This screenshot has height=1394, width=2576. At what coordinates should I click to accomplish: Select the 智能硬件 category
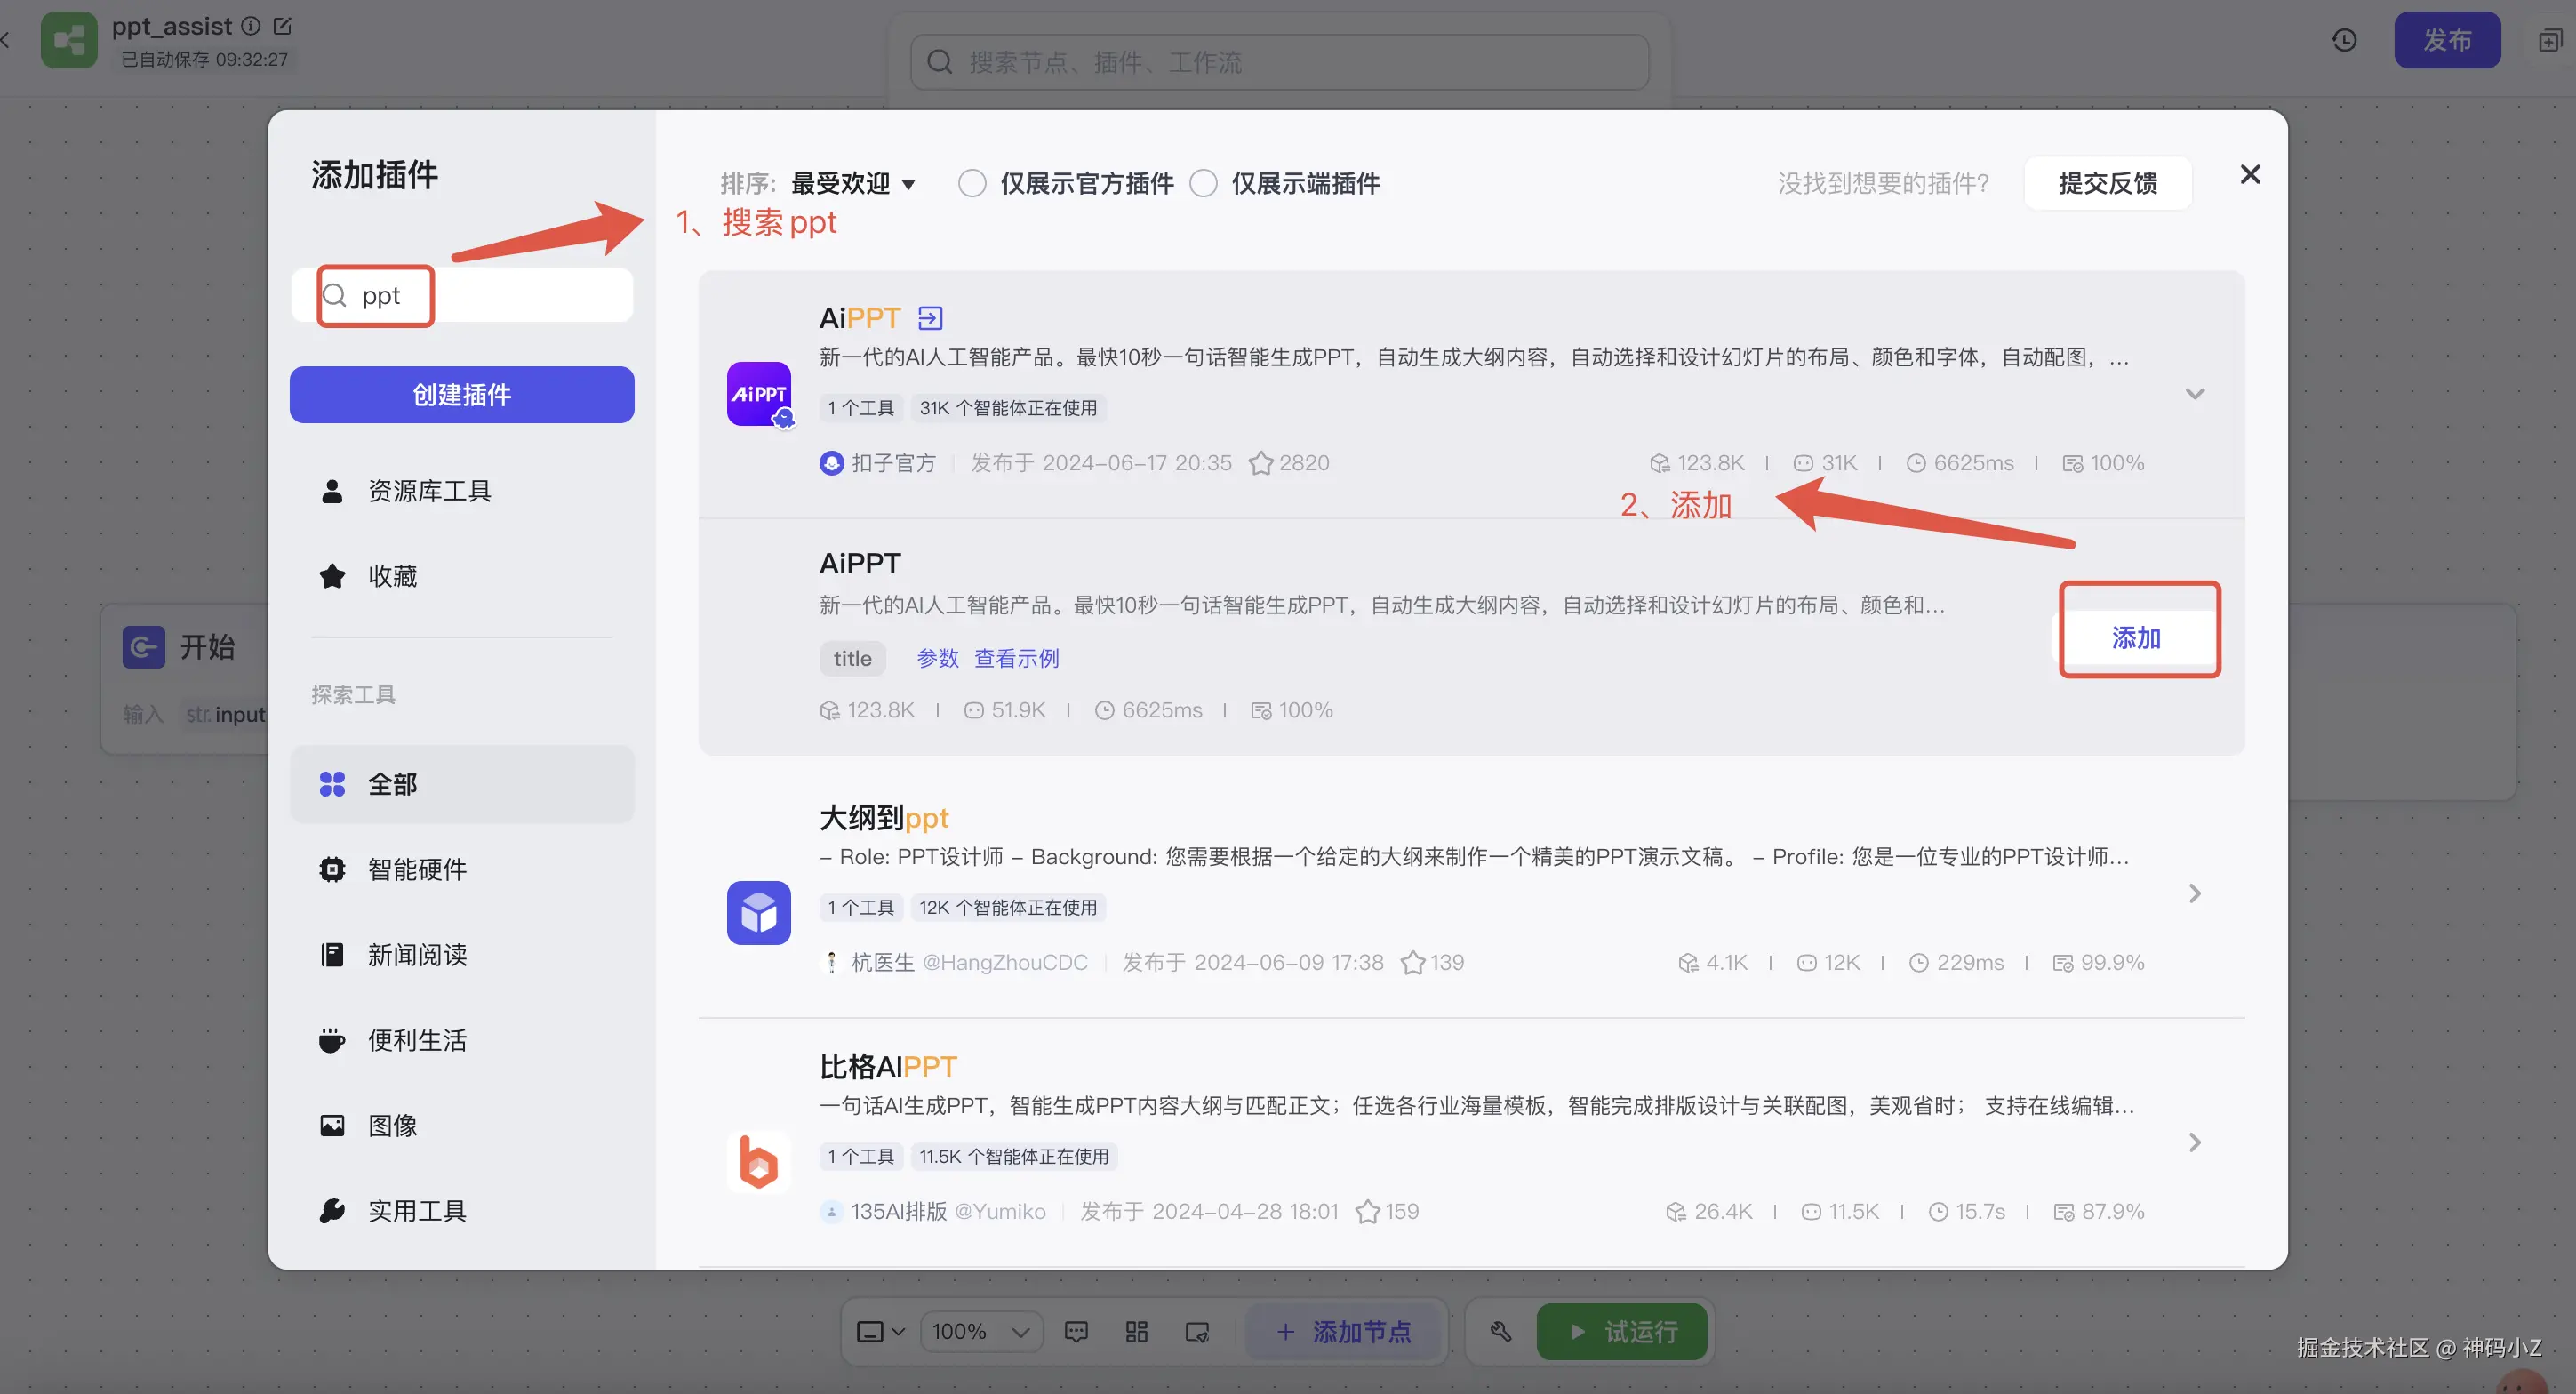(417, 869)
